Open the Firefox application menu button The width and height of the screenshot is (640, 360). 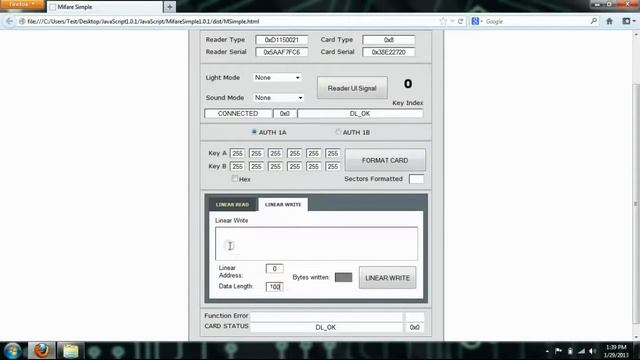click(22, 4)
